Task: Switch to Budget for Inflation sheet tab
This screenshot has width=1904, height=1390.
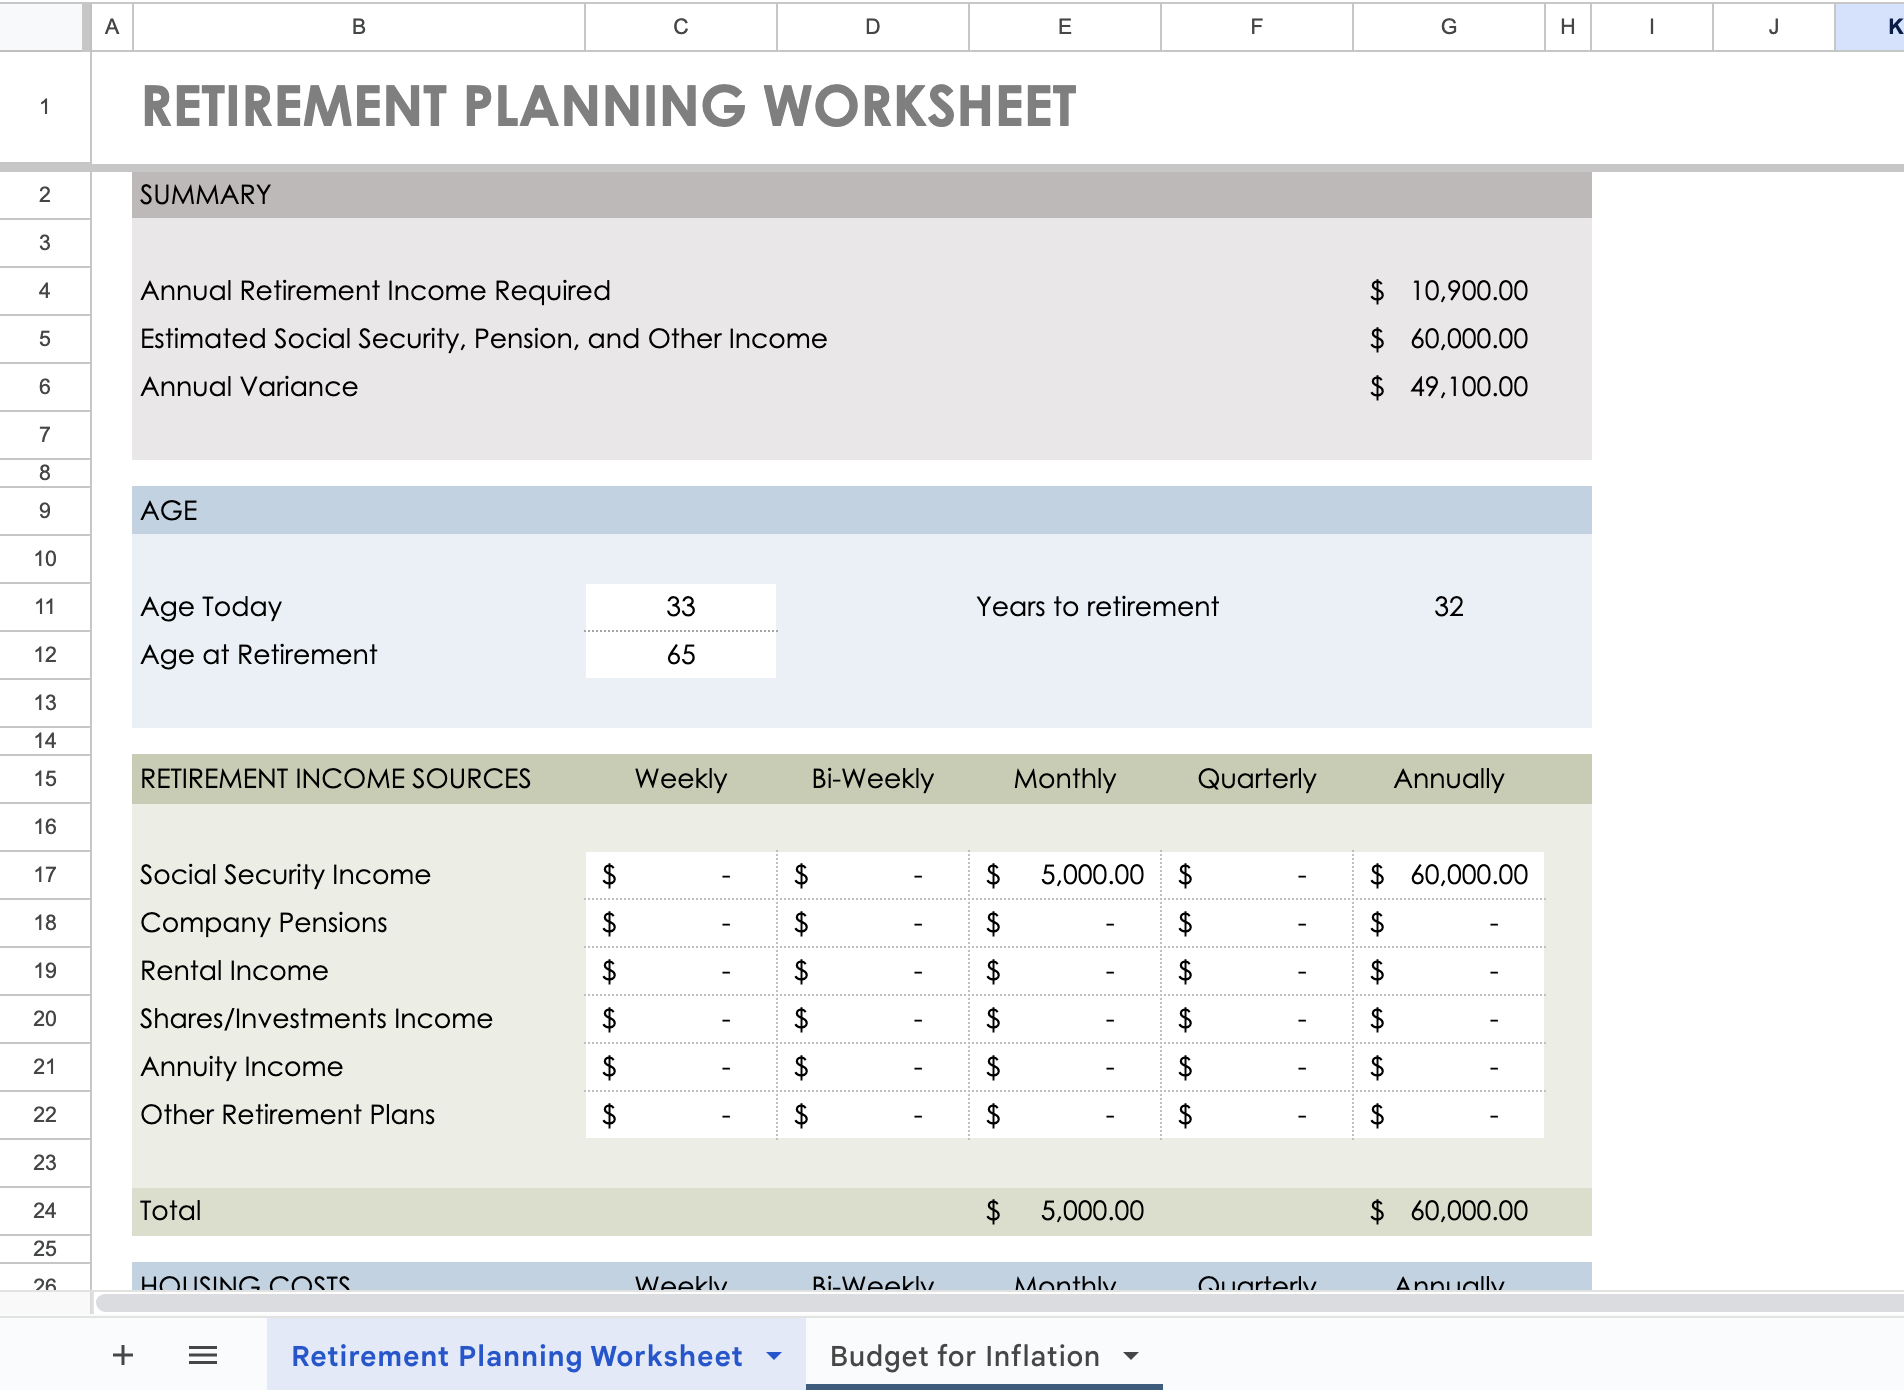Action: [964, 1356]
